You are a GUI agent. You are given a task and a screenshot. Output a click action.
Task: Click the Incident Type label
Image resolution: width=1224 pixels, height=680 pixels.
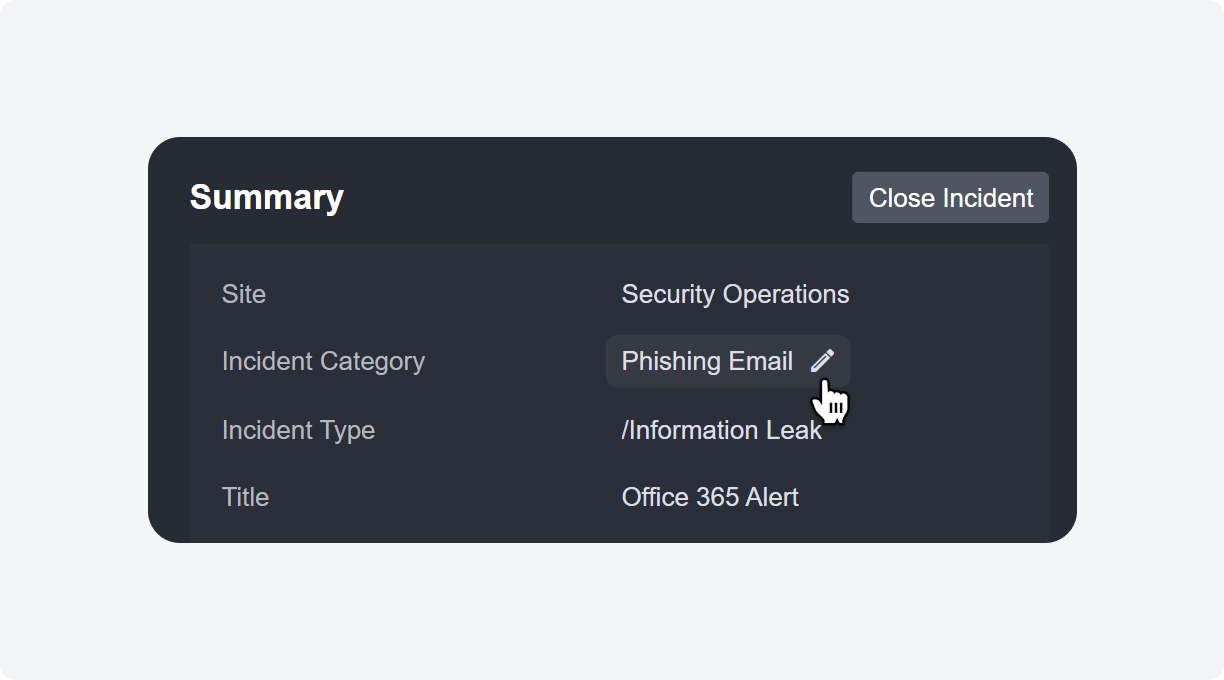pos(298,430)
